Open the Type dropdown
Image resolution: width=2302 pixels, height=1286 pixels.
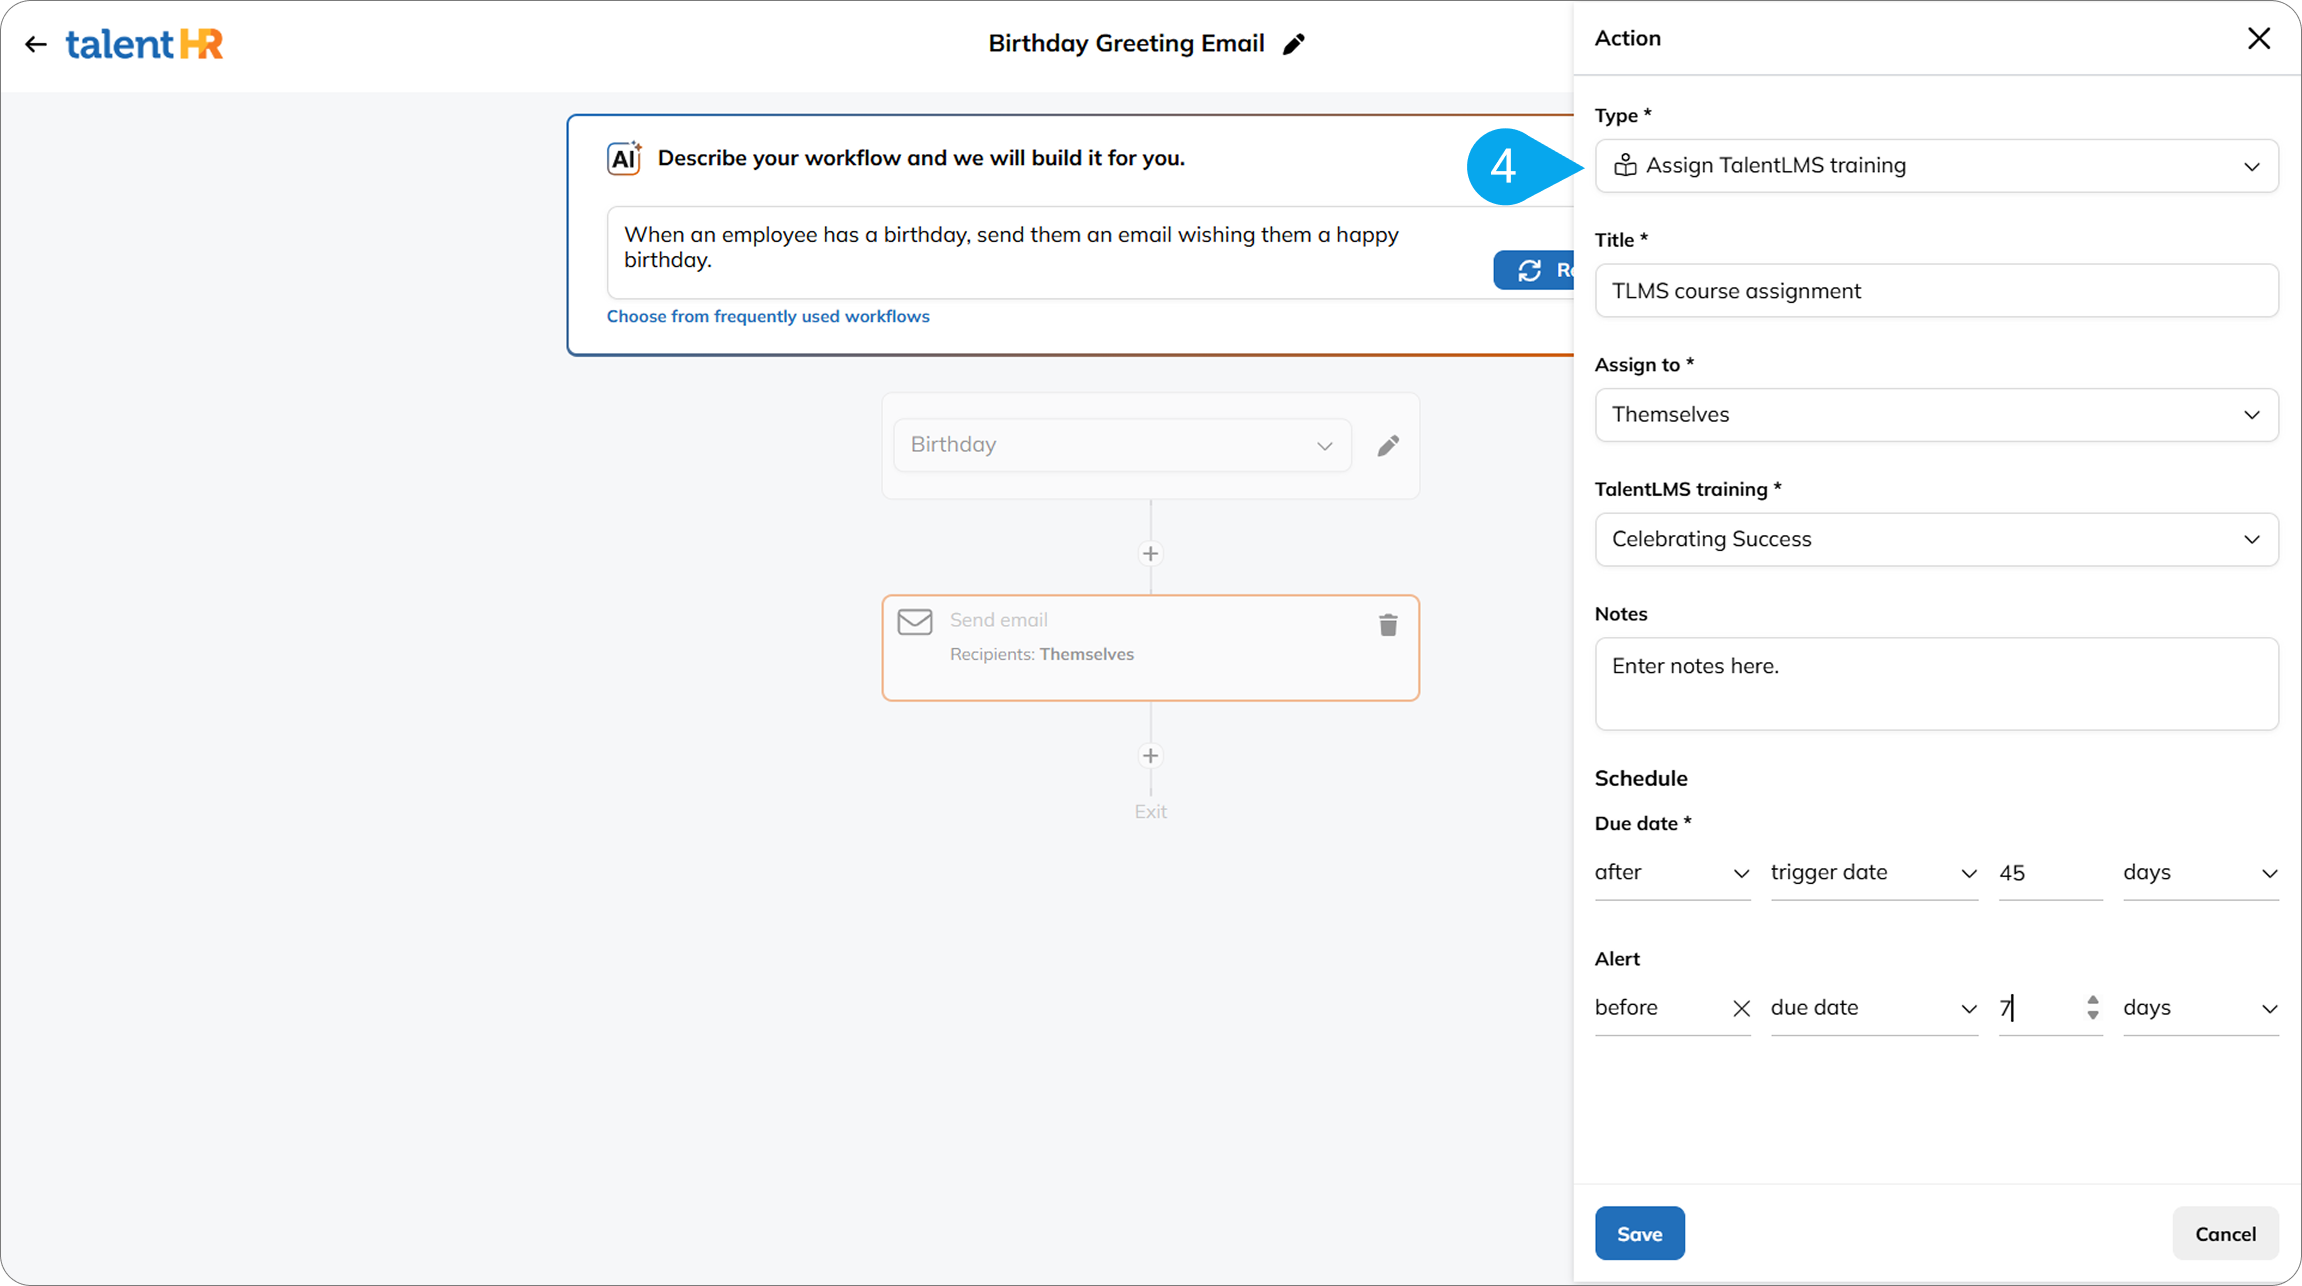[1937, 166]
